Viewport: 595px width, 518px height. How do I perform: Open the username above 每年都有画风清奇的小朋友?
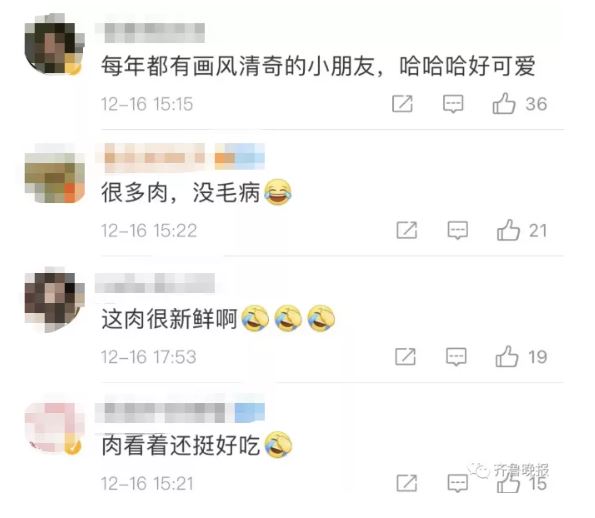pos(150,33)
